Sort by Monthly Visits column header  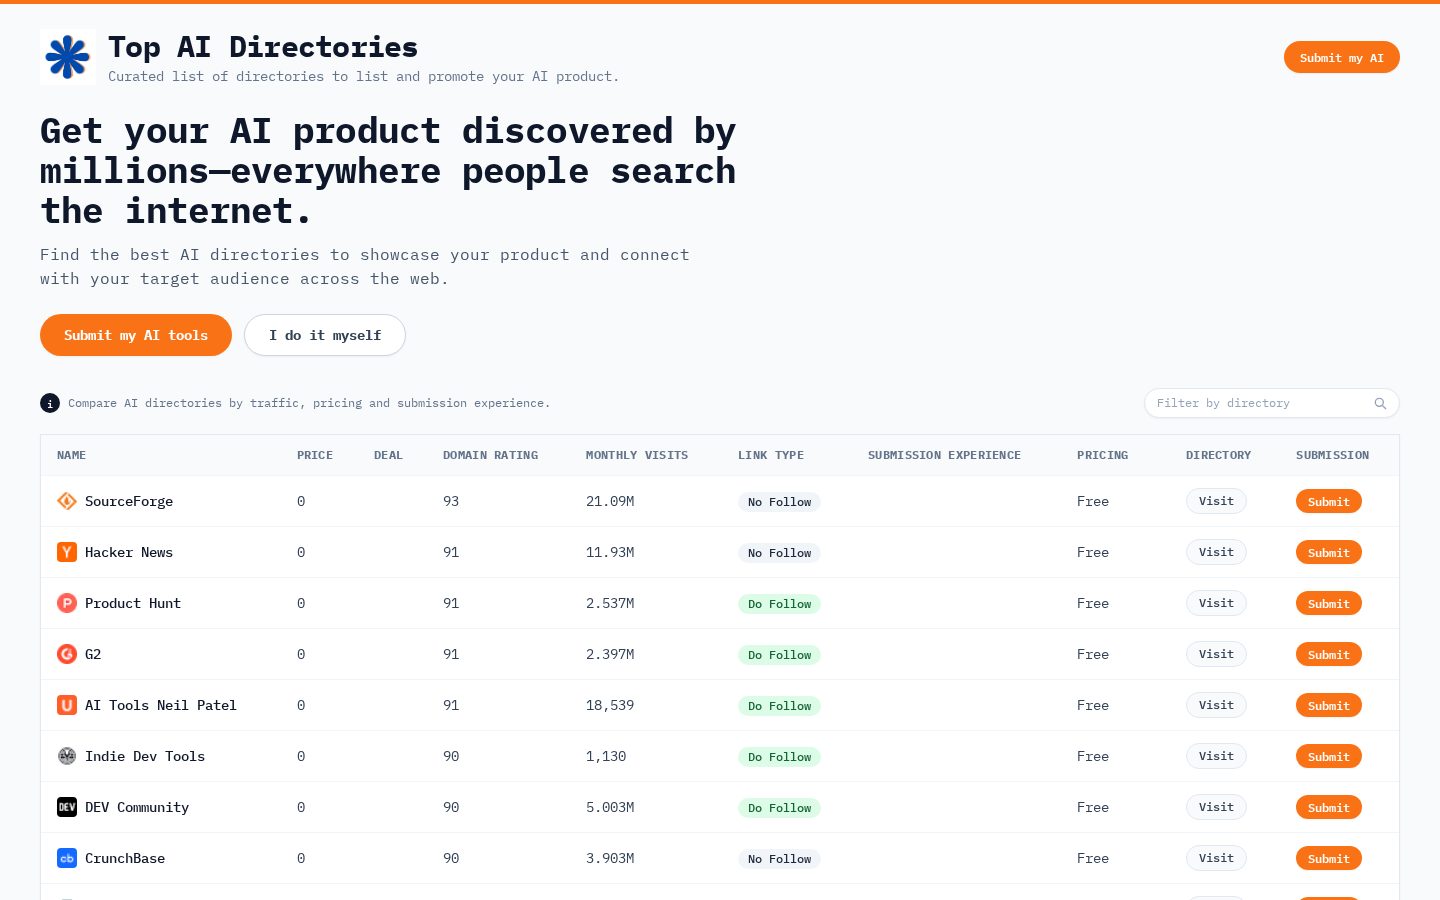click(637, 455)
